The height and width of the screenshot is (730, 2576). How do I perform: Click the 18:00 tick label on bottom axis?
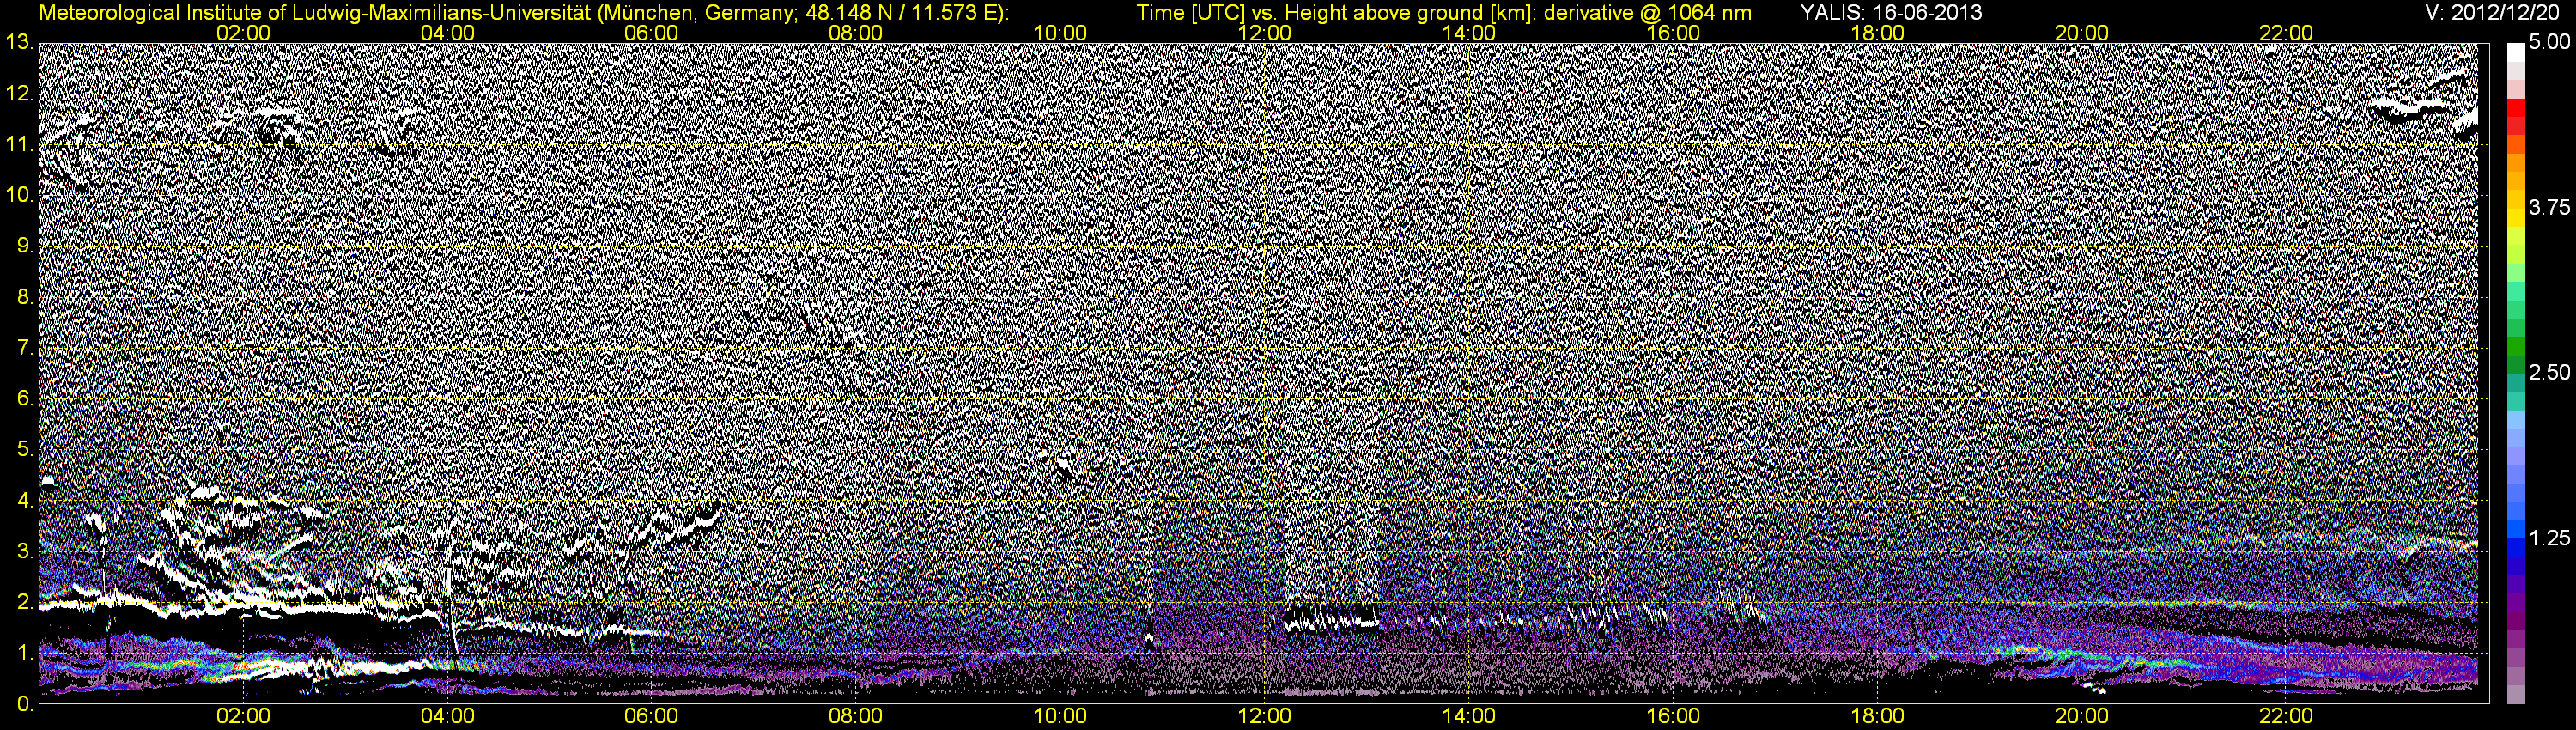click(1877, 716)
